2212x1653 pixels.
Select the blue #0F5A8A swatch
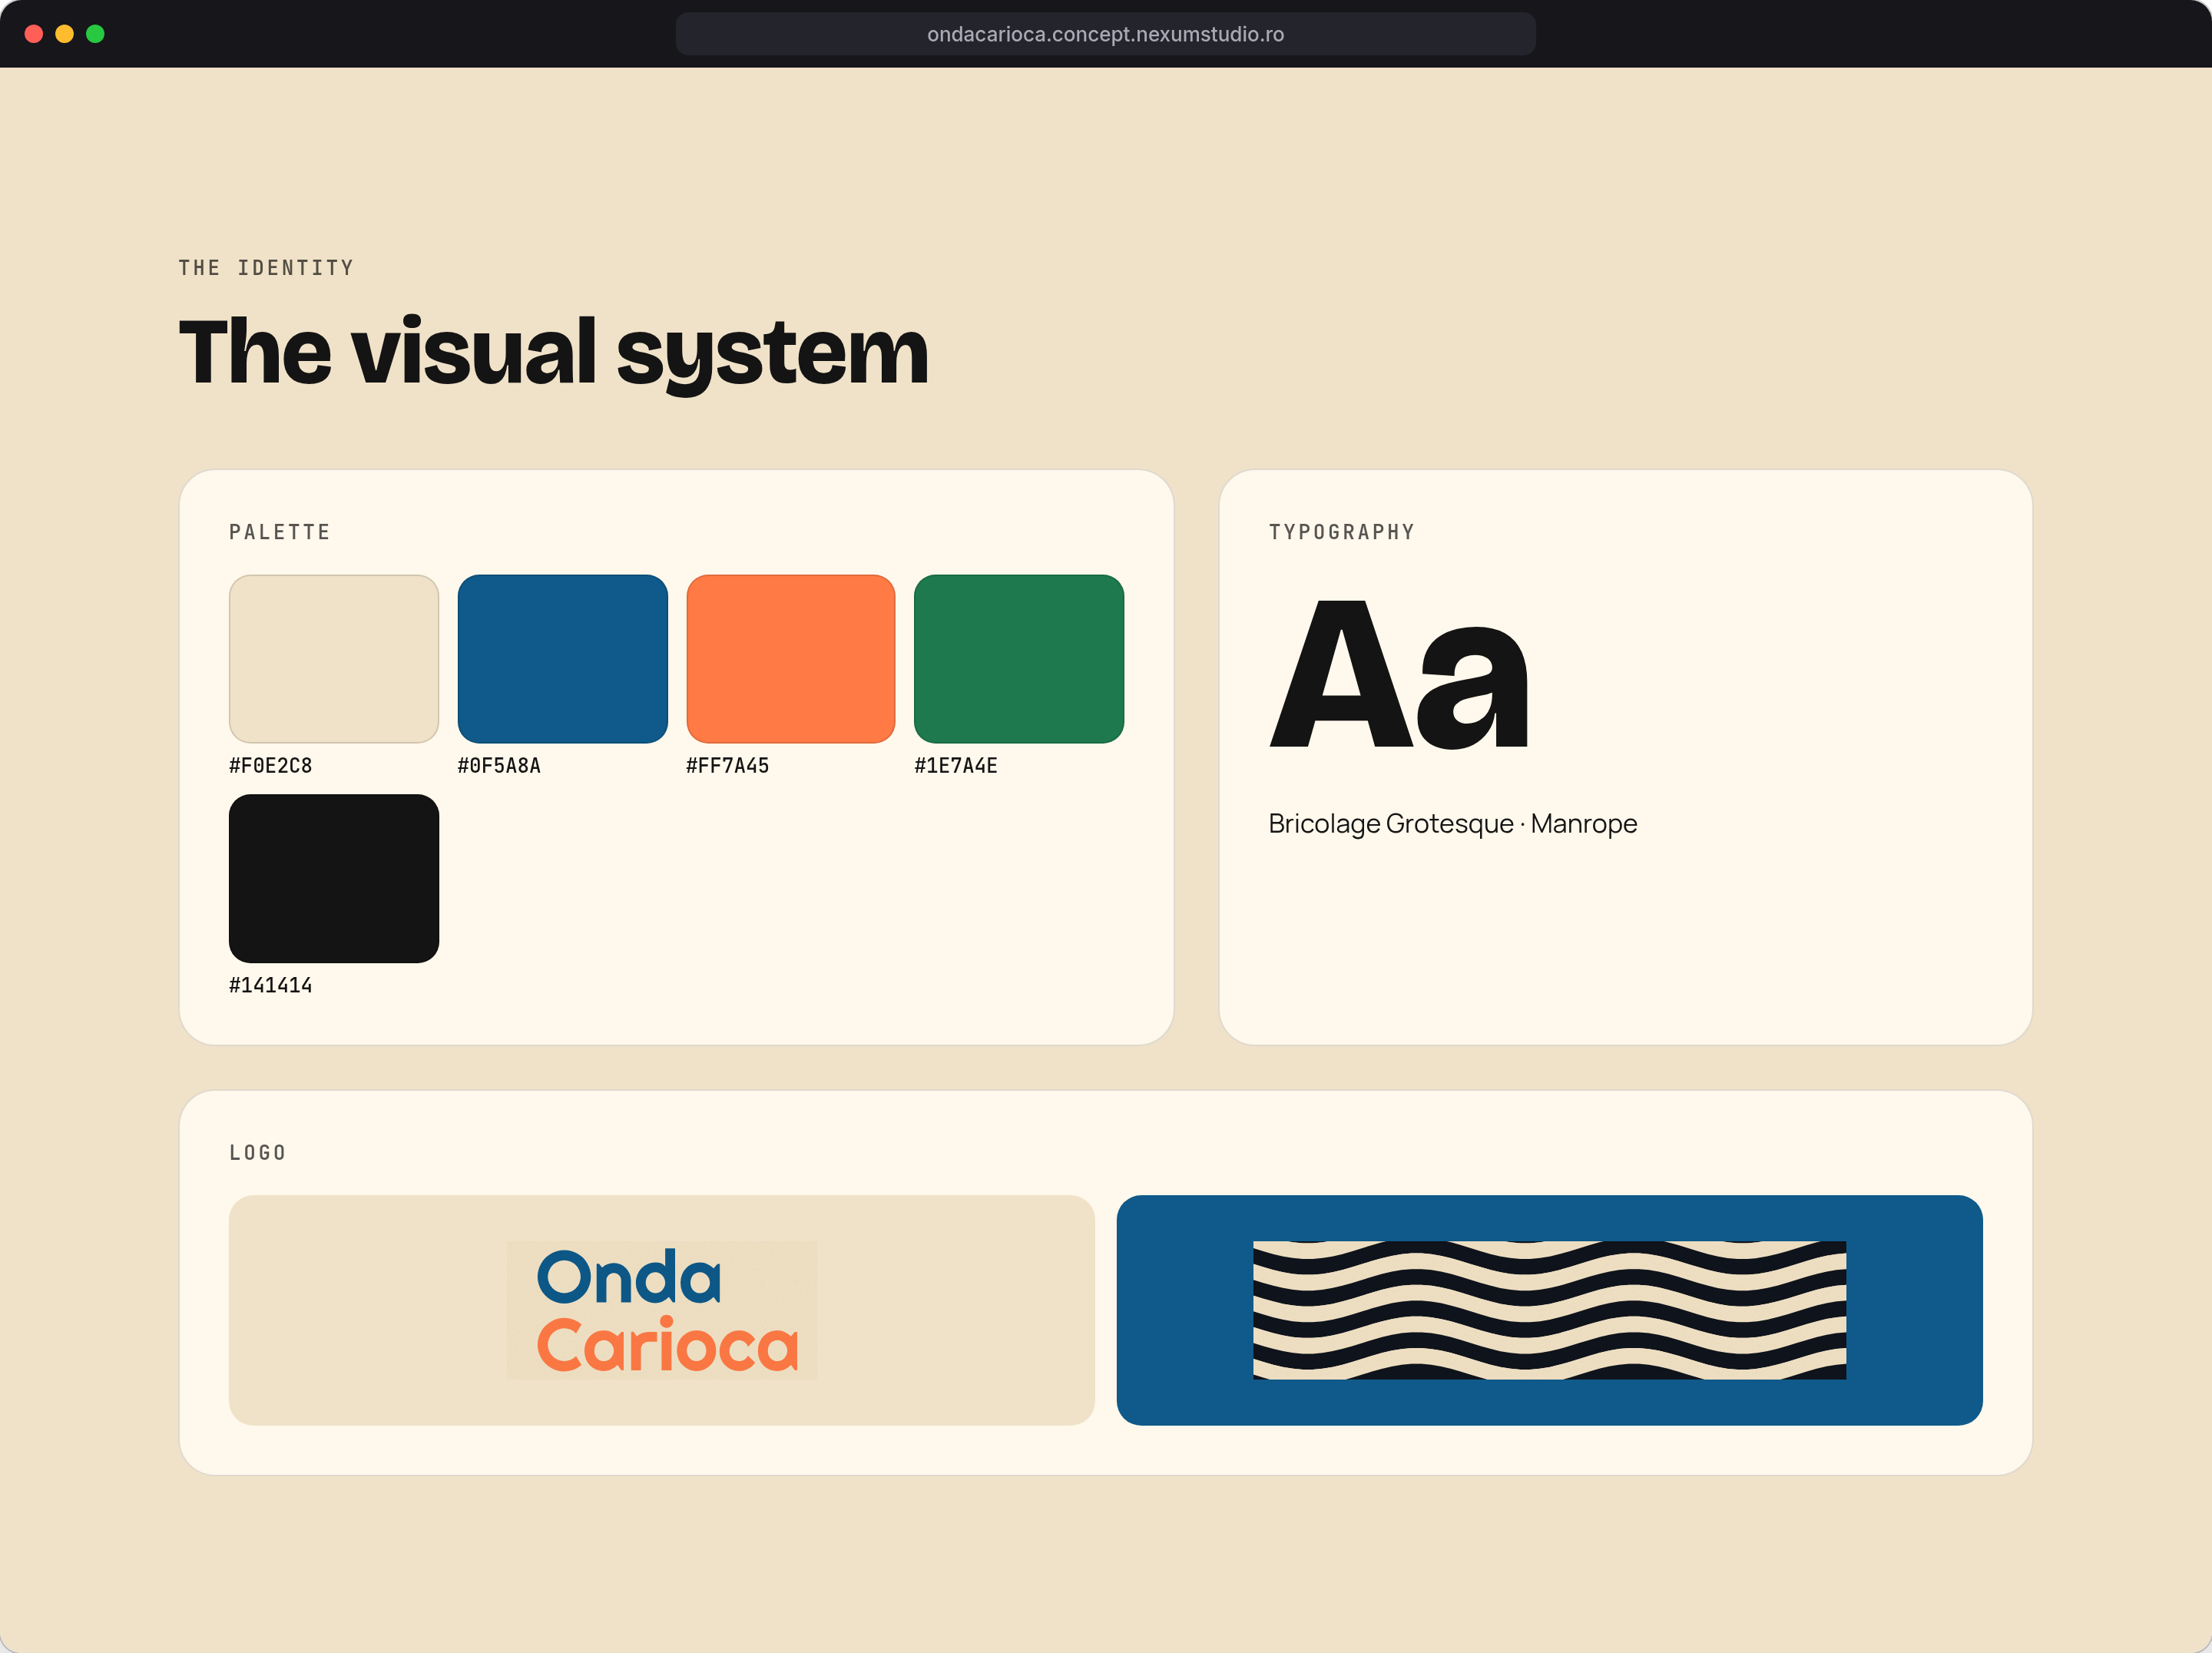click(x=562, y=658)
